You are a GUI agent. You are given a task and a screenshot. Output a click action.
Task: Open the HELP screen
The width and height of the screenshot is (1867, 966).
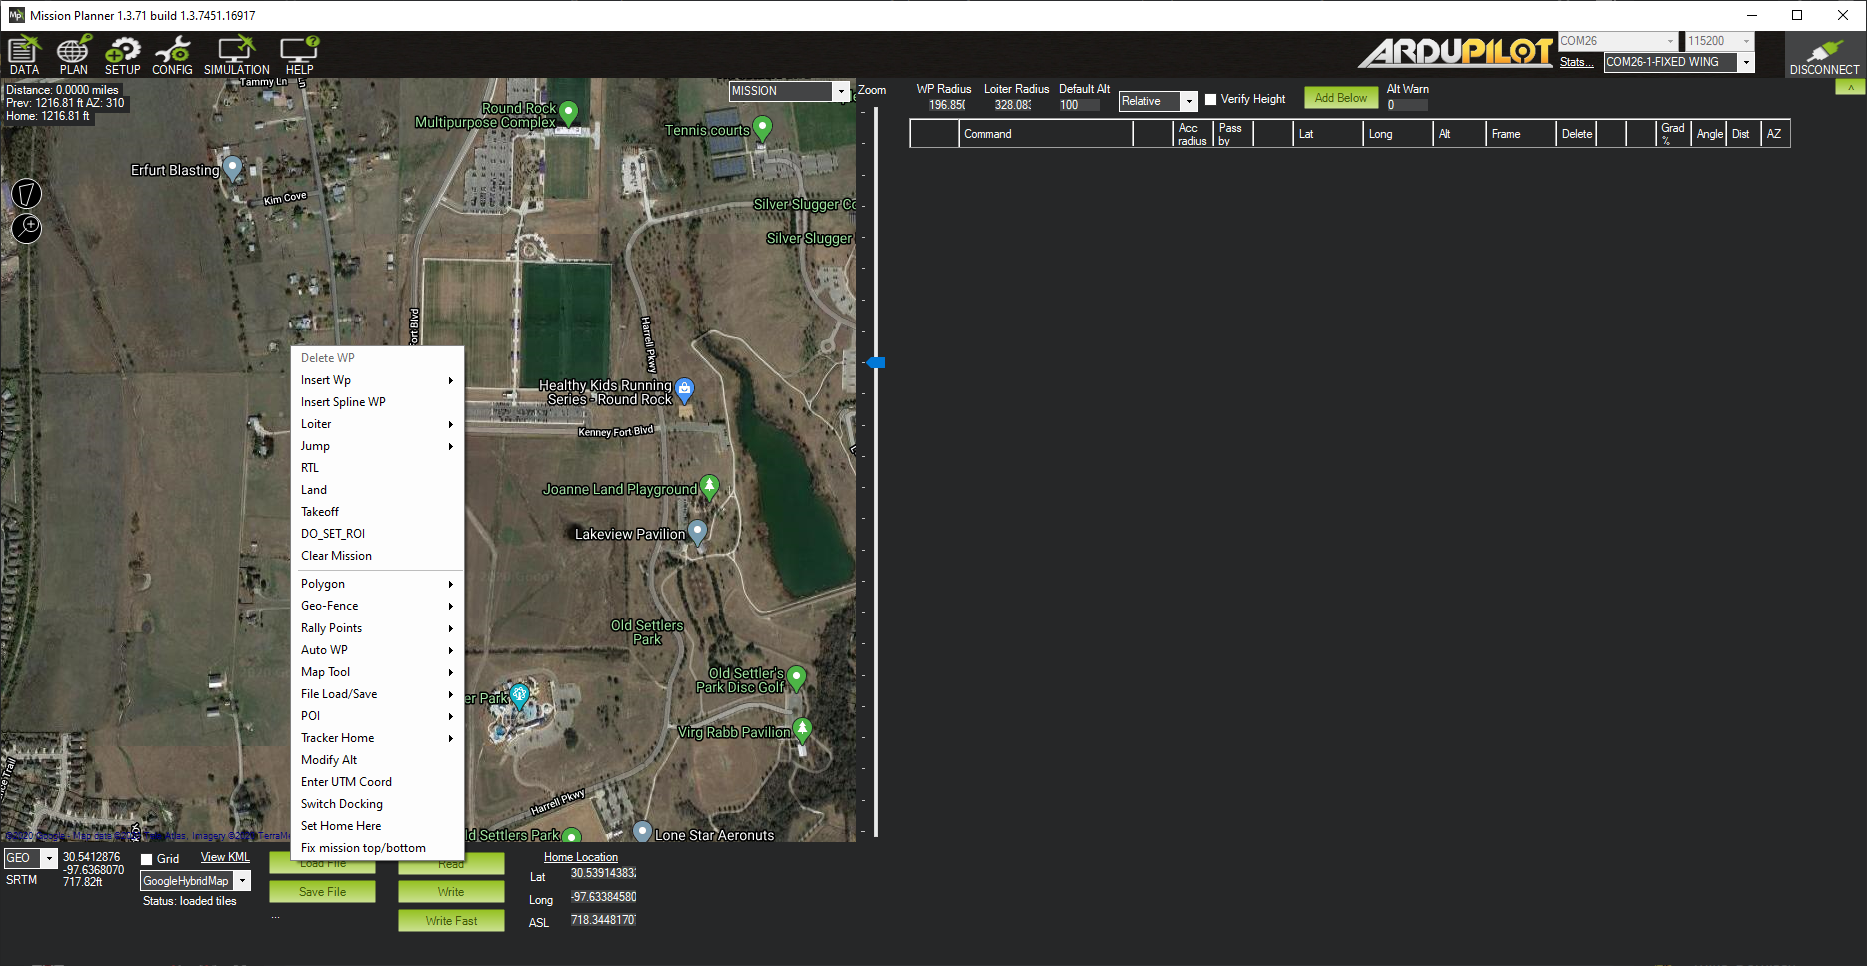tap(299, 55)
